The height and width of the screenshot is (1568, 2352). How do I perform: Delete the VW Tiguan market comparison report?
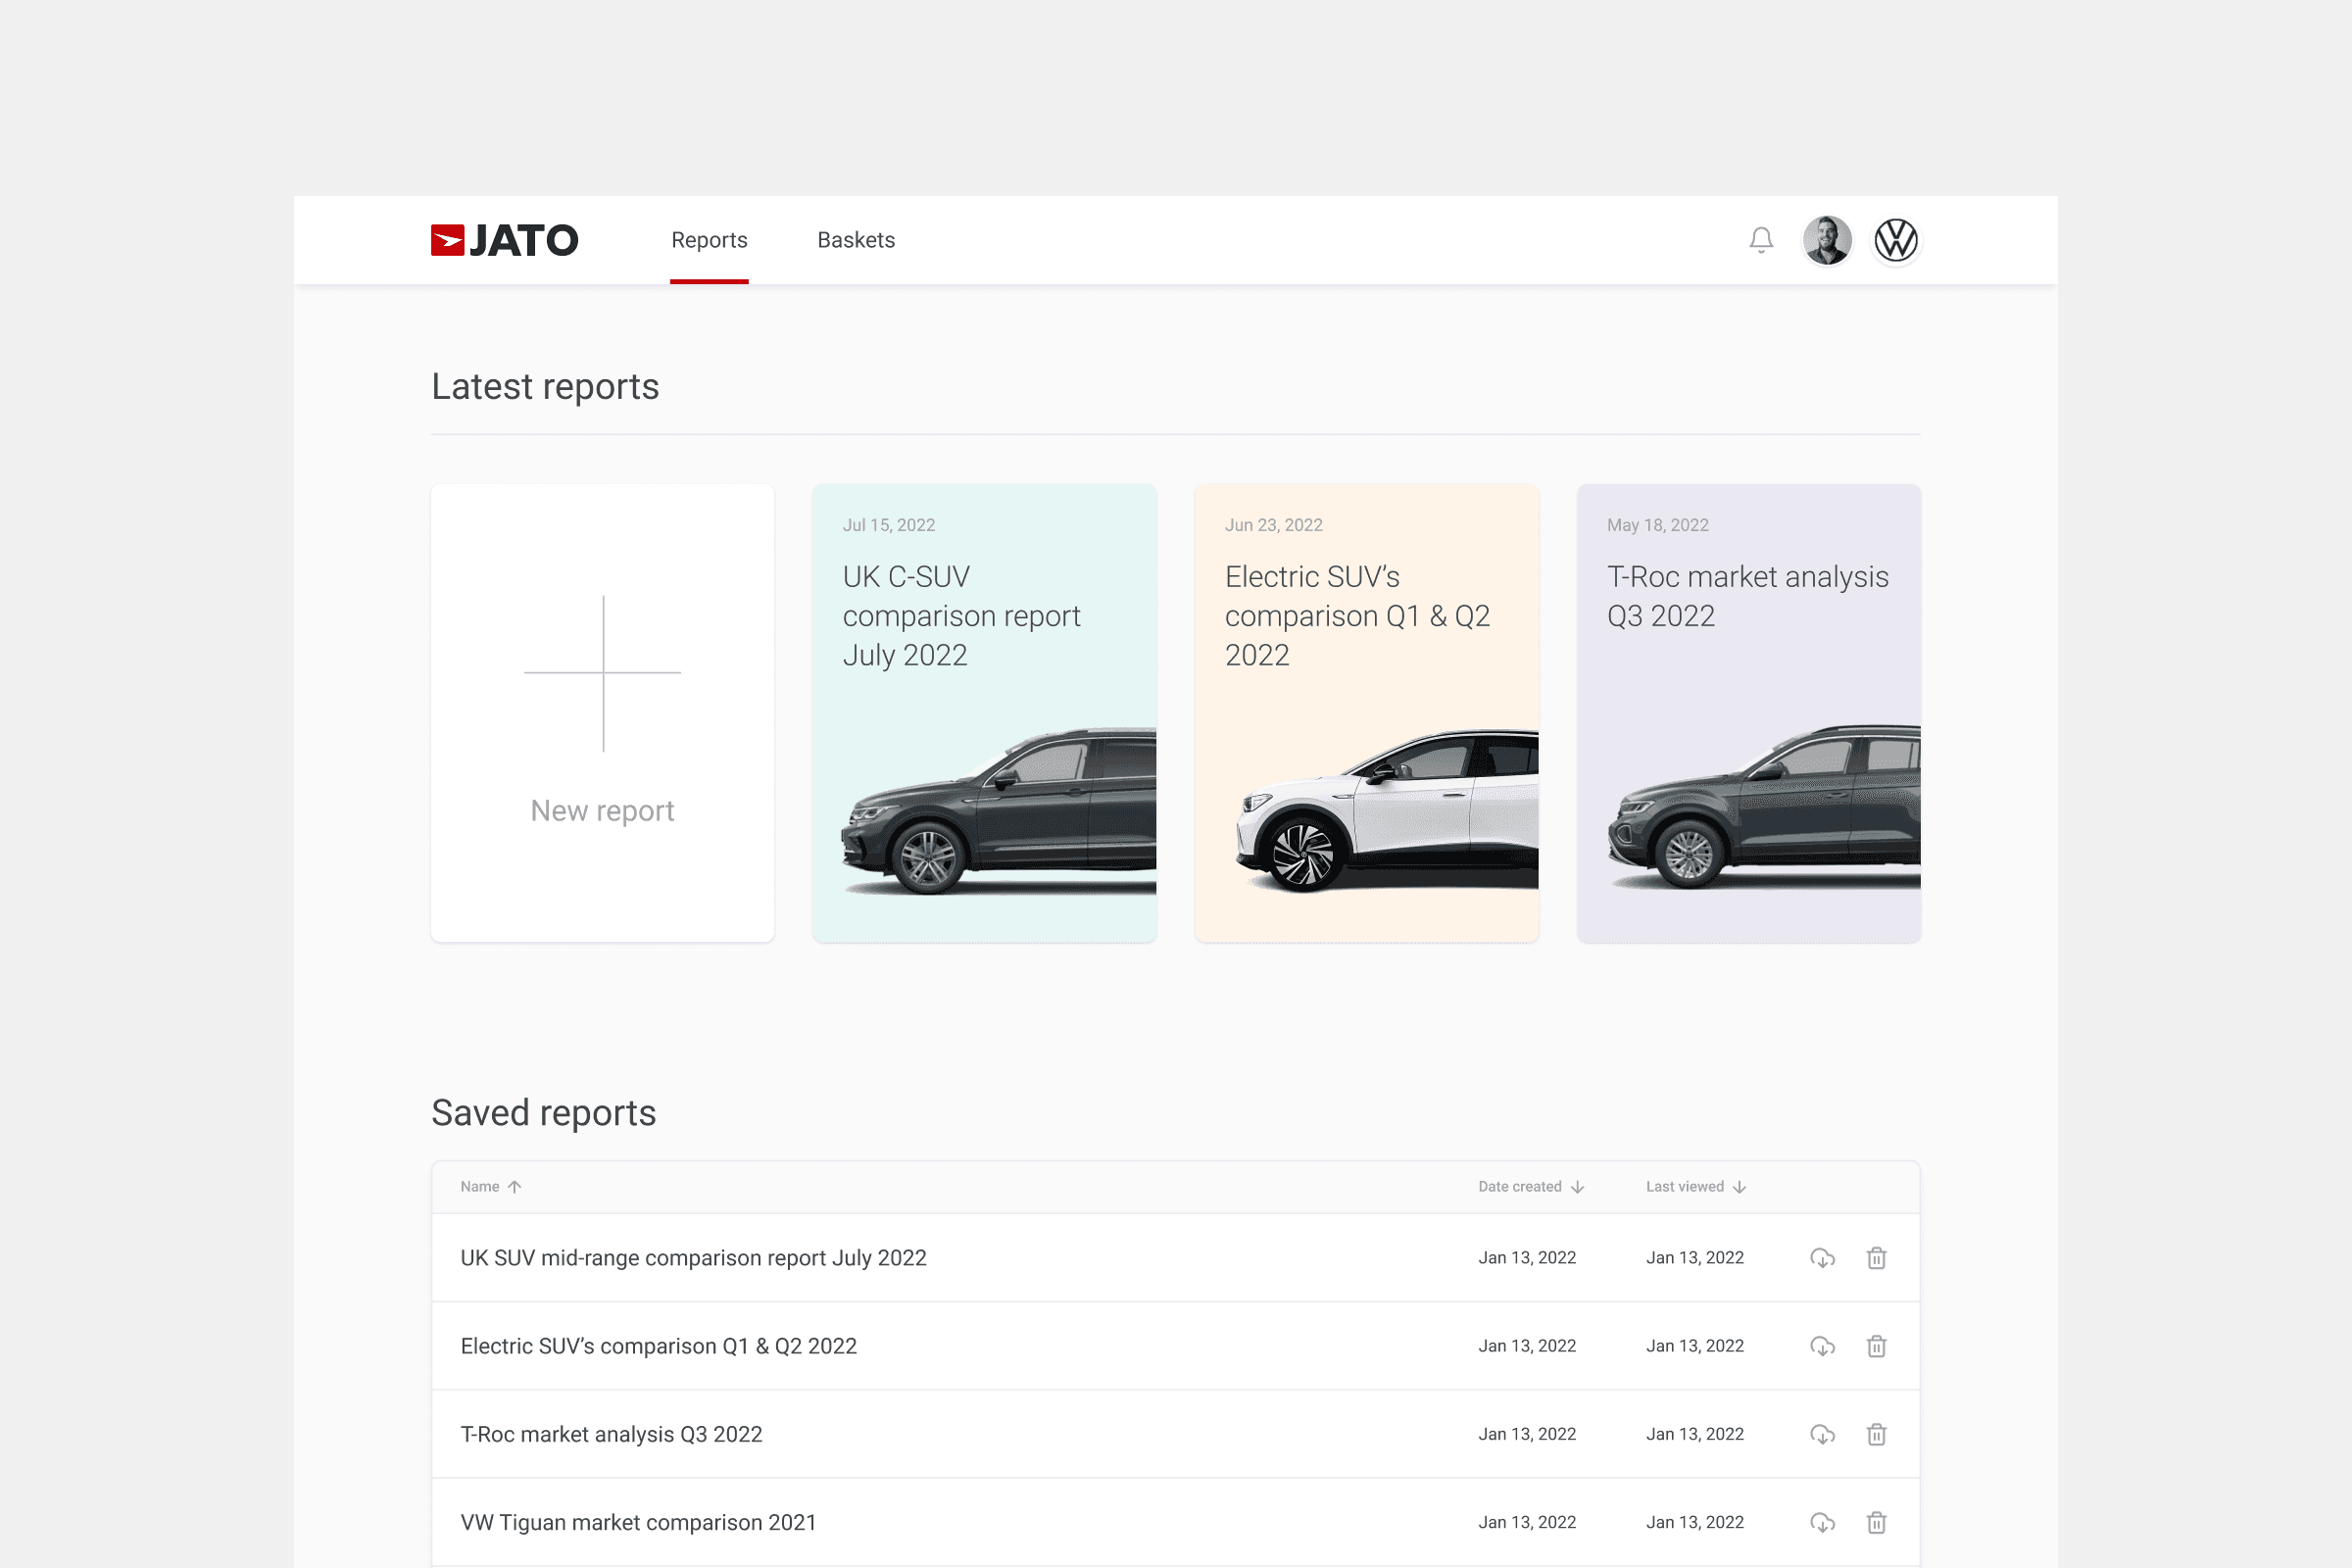(1877, 1521)
